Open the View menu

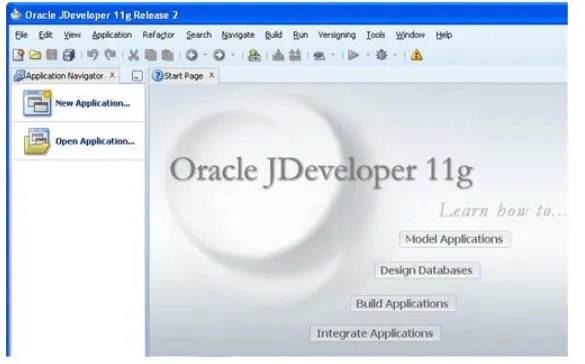pyautogui.click(x=72, y=35)
